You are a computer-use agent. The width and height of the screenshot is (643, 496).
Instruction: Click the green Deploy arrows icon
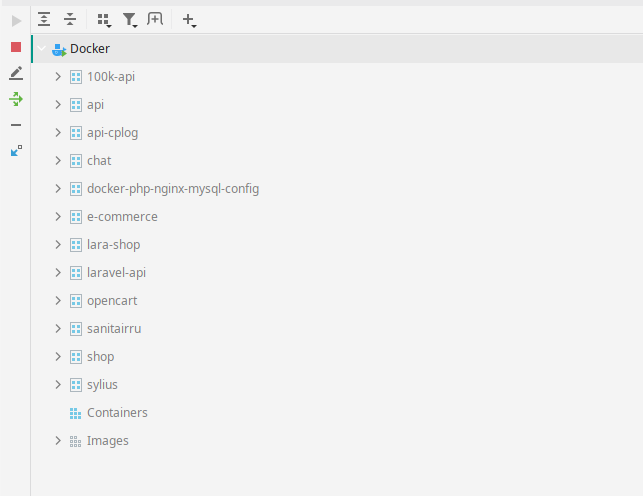tap(16, 99)
